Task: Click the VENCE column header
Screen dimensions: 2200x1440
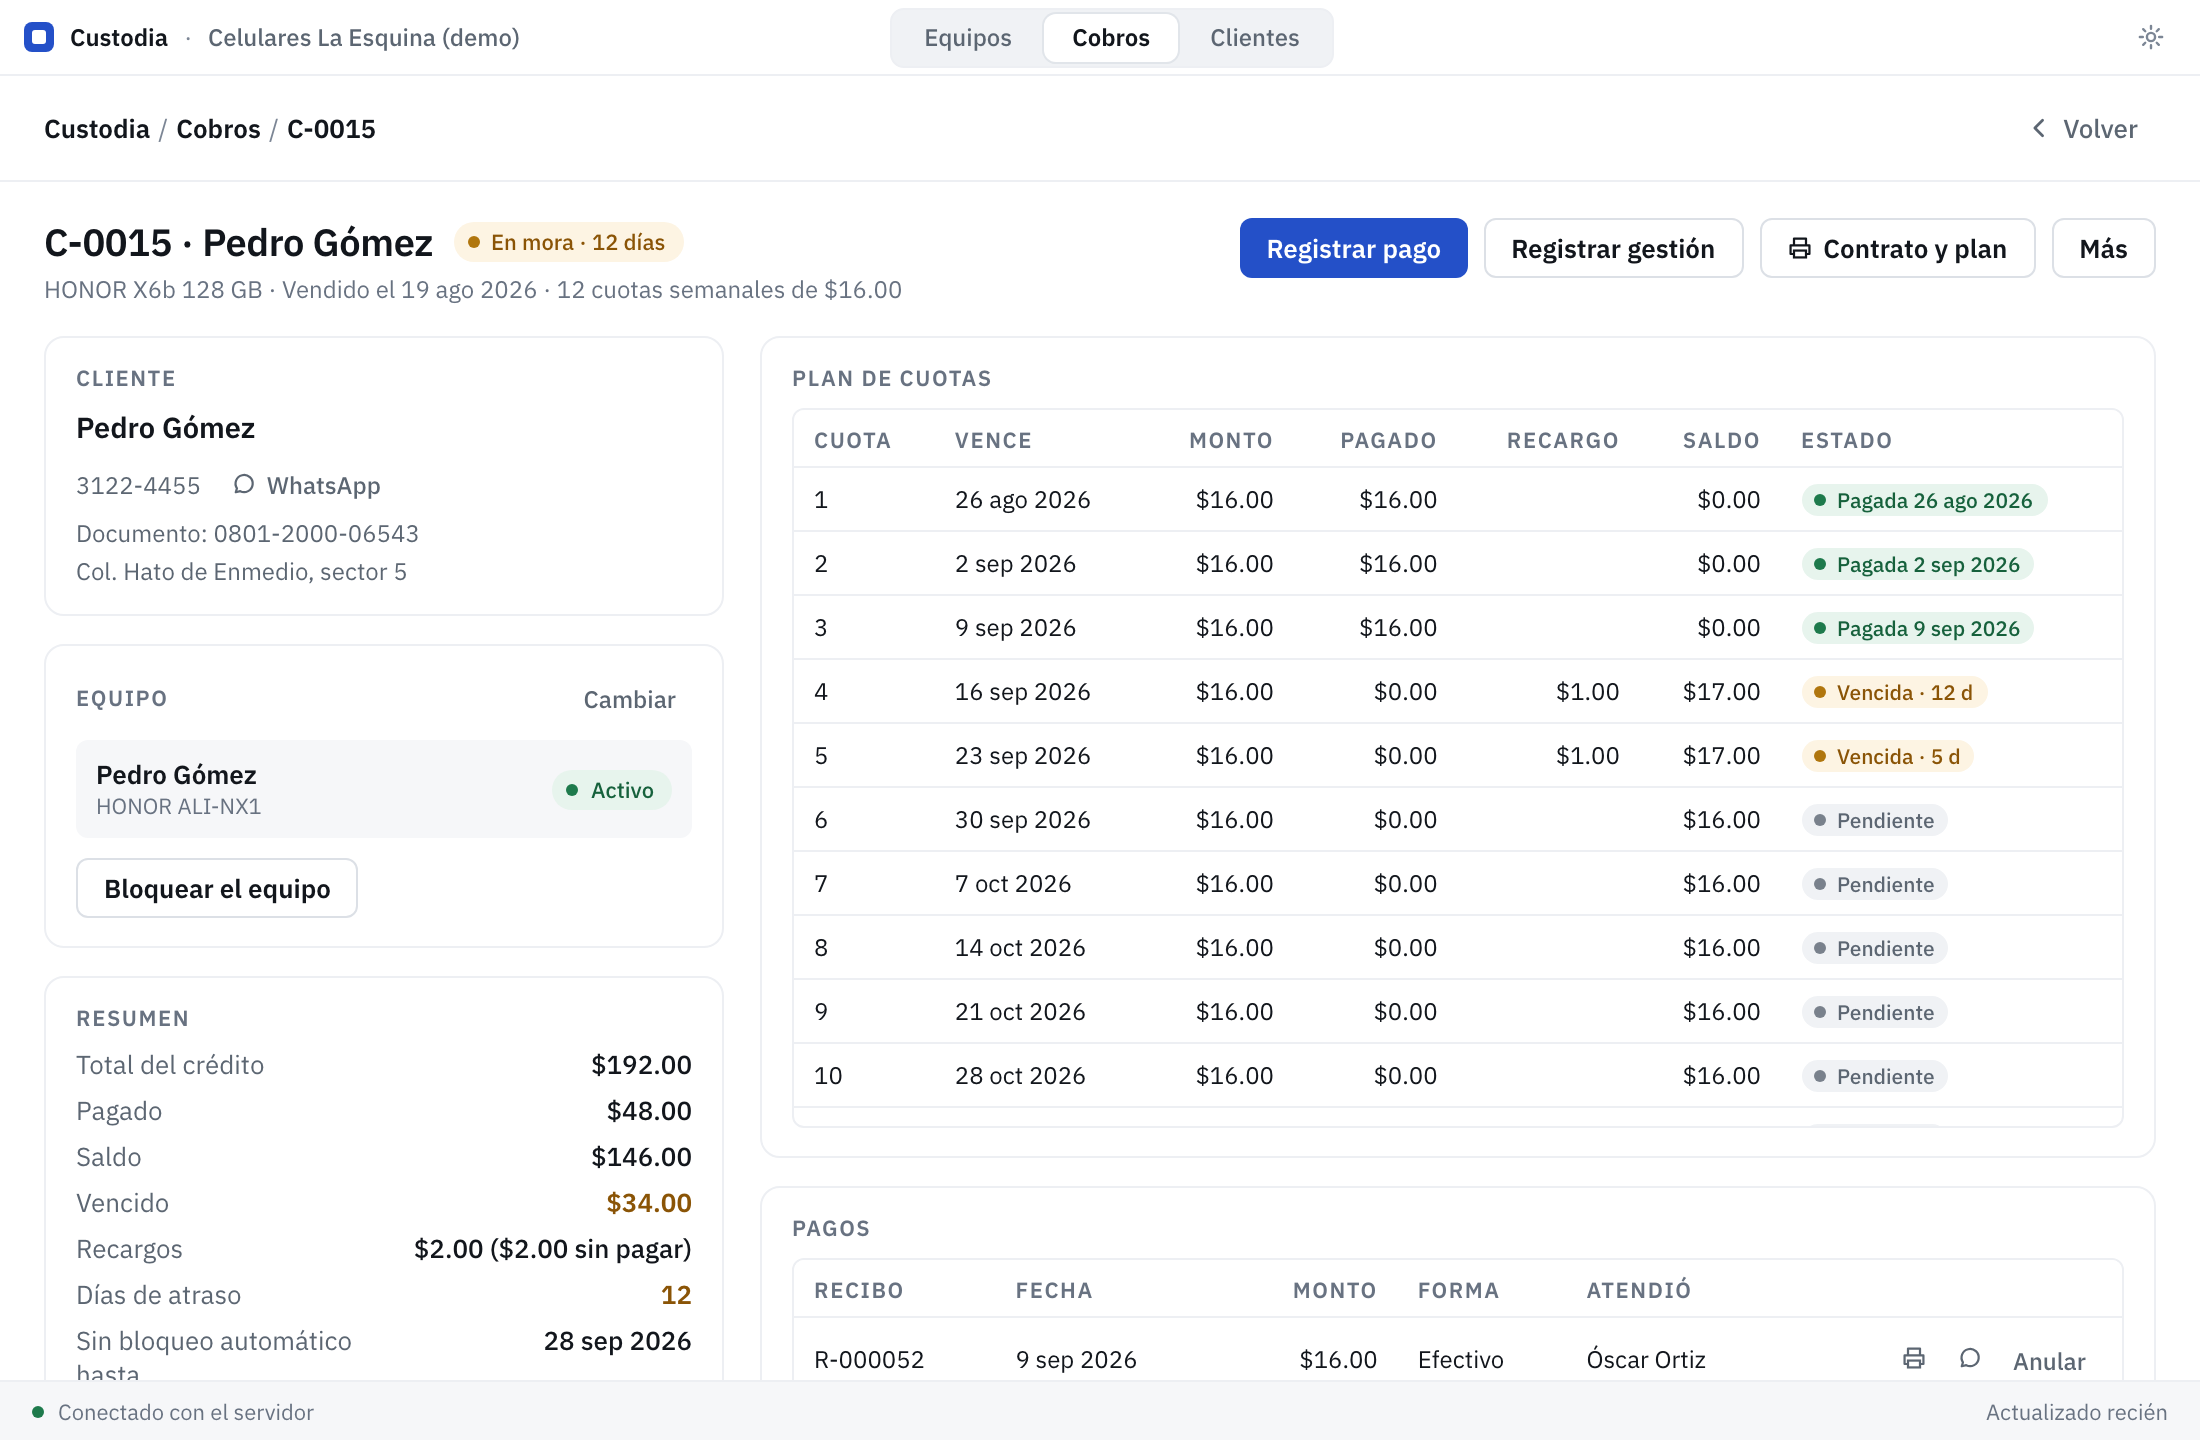Action: (993, 440)
